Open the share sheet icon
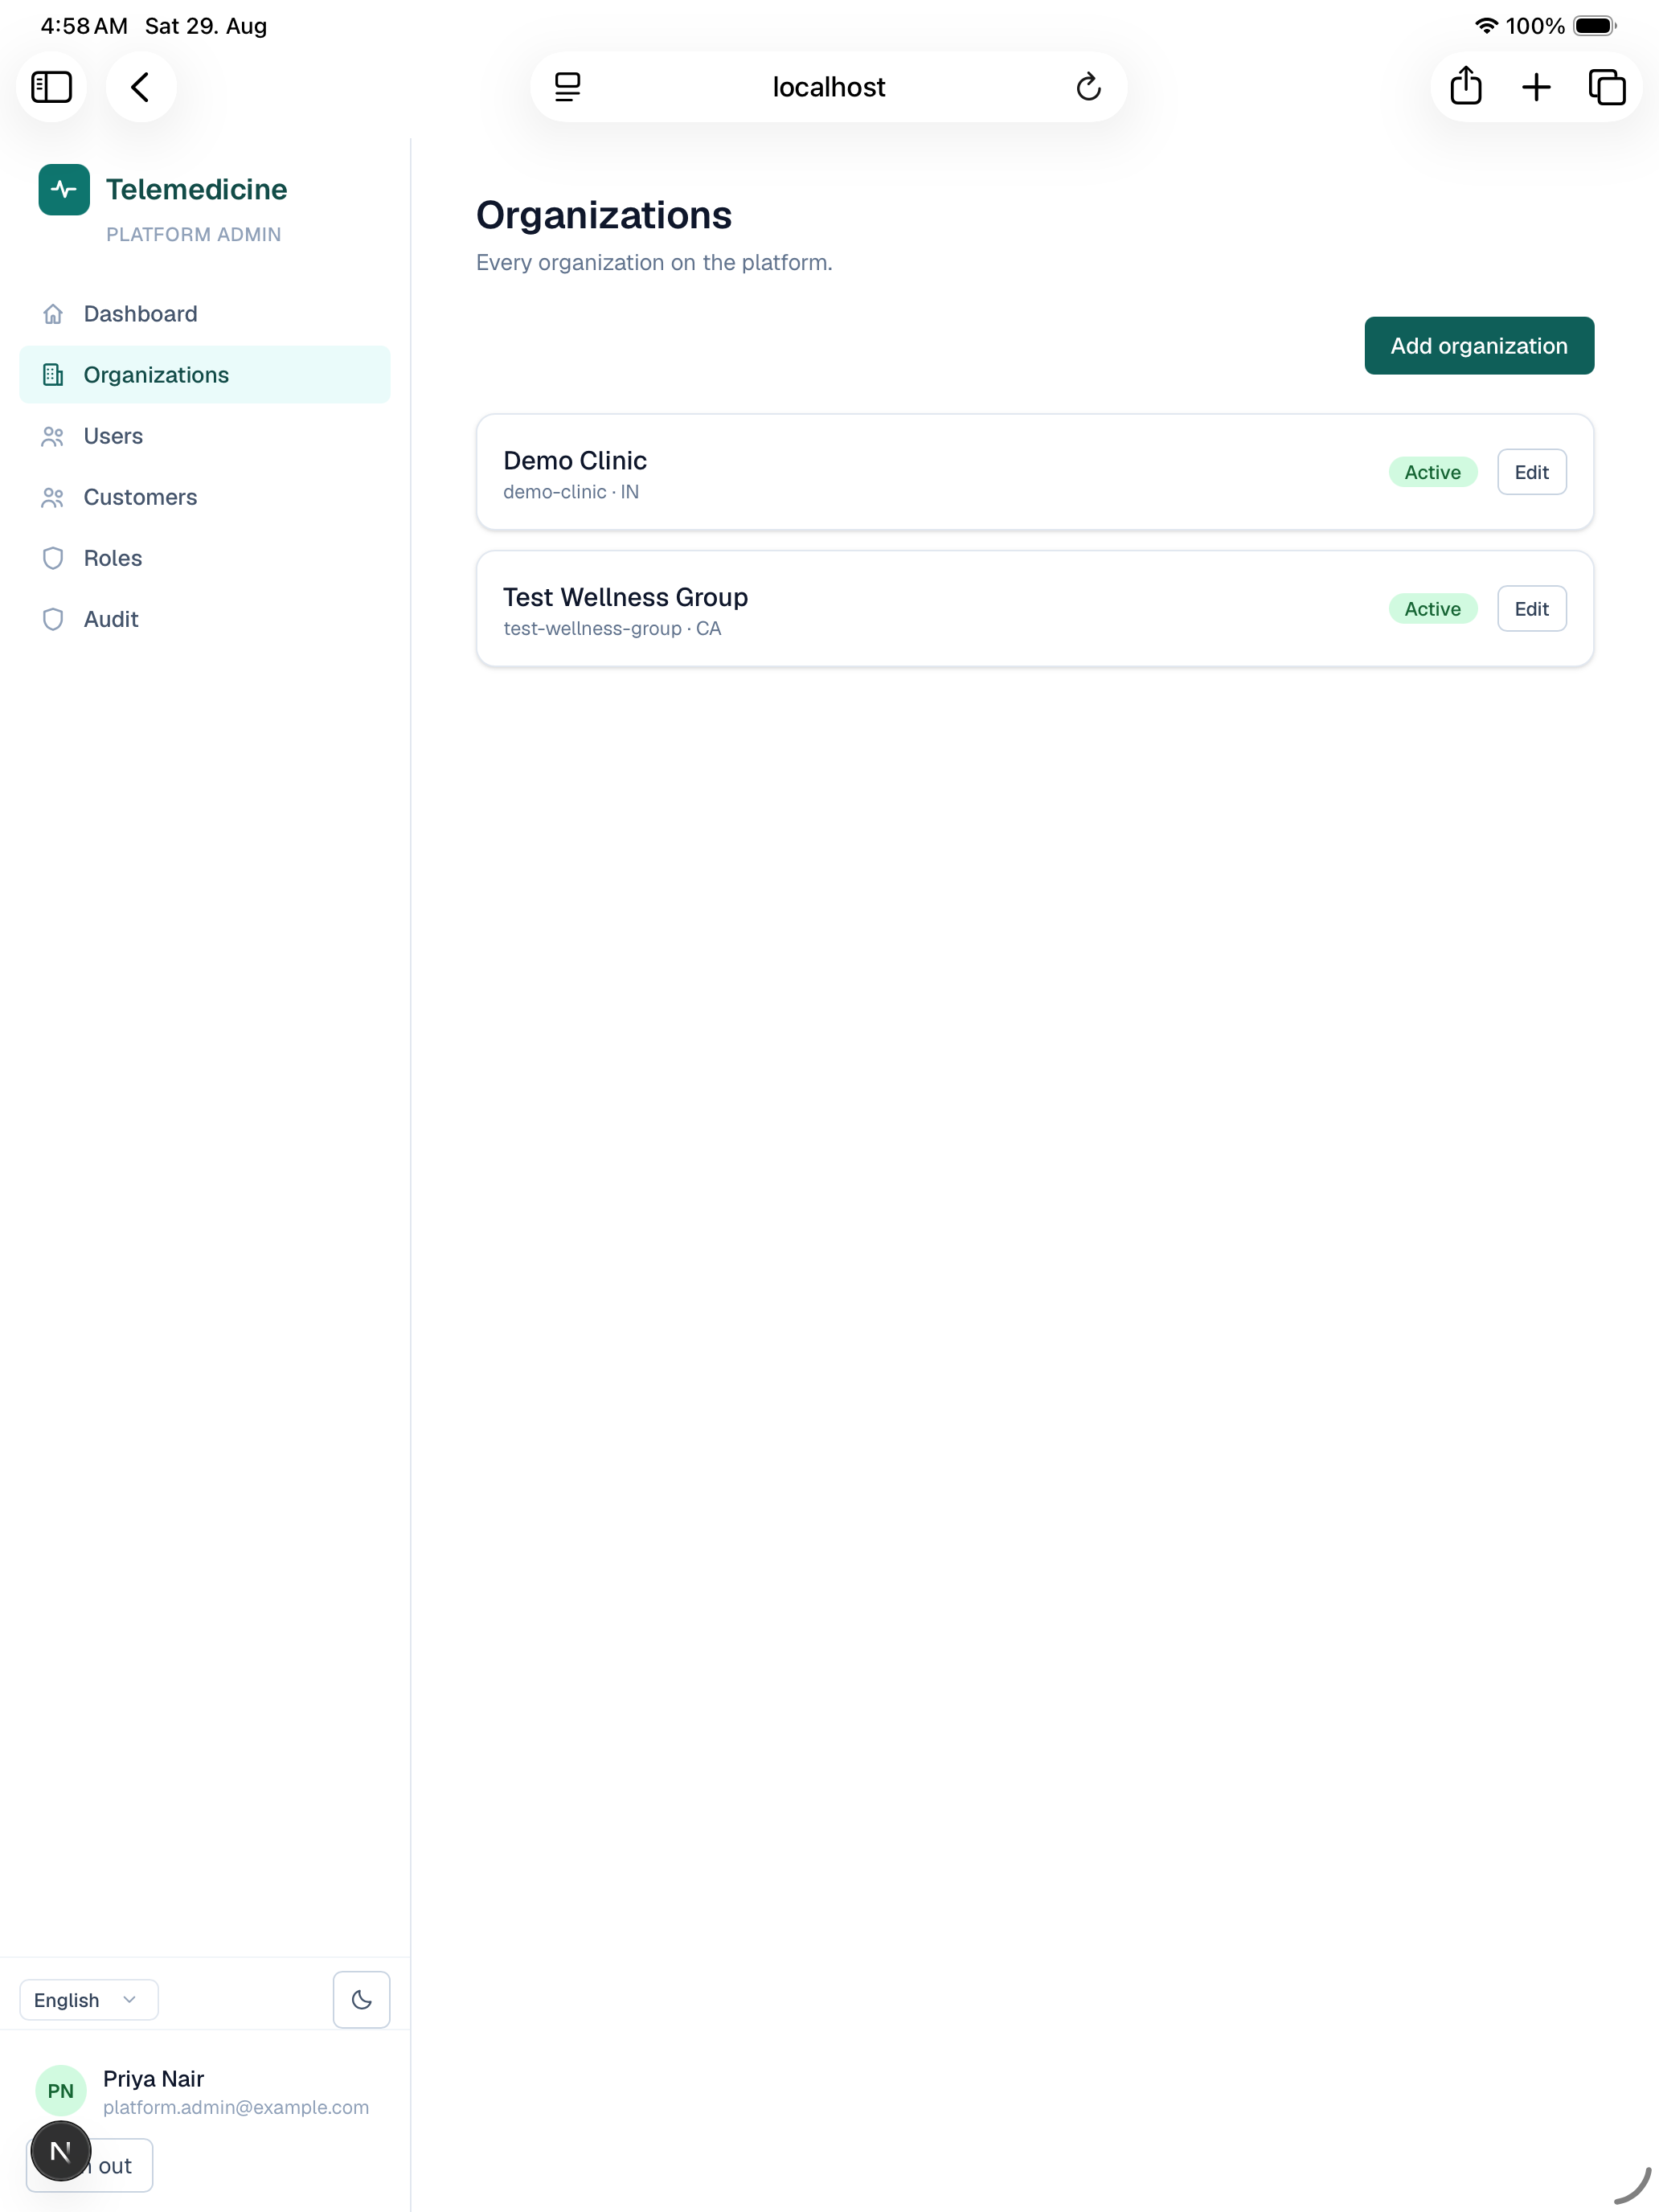 pyautogui.click(x=1465, y=87)
